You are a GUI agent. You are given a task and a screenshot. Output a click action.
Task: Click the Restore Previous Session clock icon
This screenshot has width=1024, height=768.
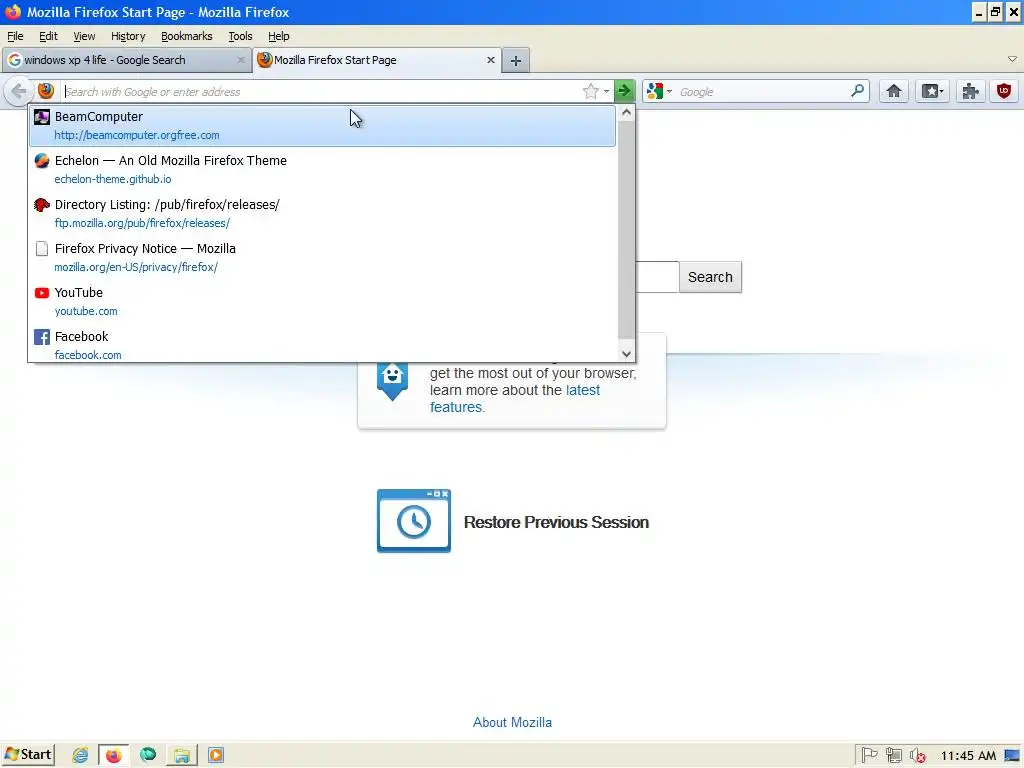(413, 520)
